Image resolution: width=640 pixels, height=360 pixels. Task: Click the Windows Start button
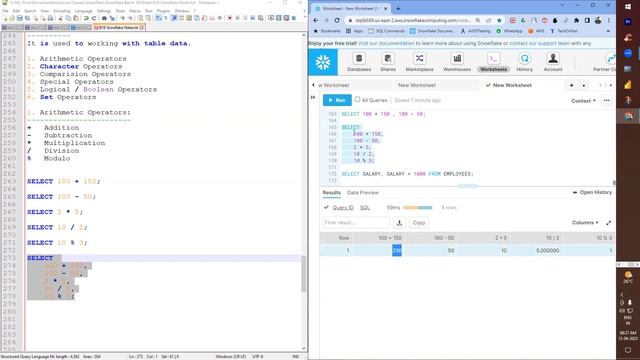(628, 6)
